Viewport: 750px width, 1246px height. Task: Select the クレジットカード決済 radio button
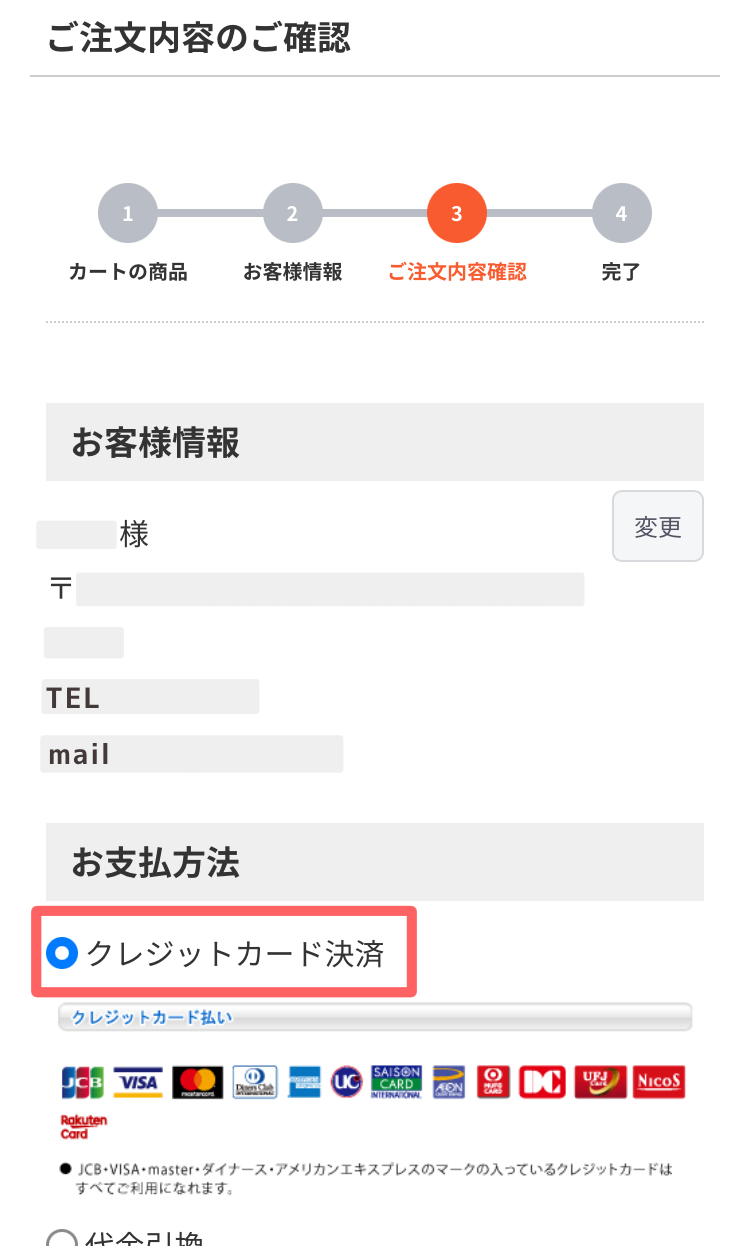tap(62, 954)
